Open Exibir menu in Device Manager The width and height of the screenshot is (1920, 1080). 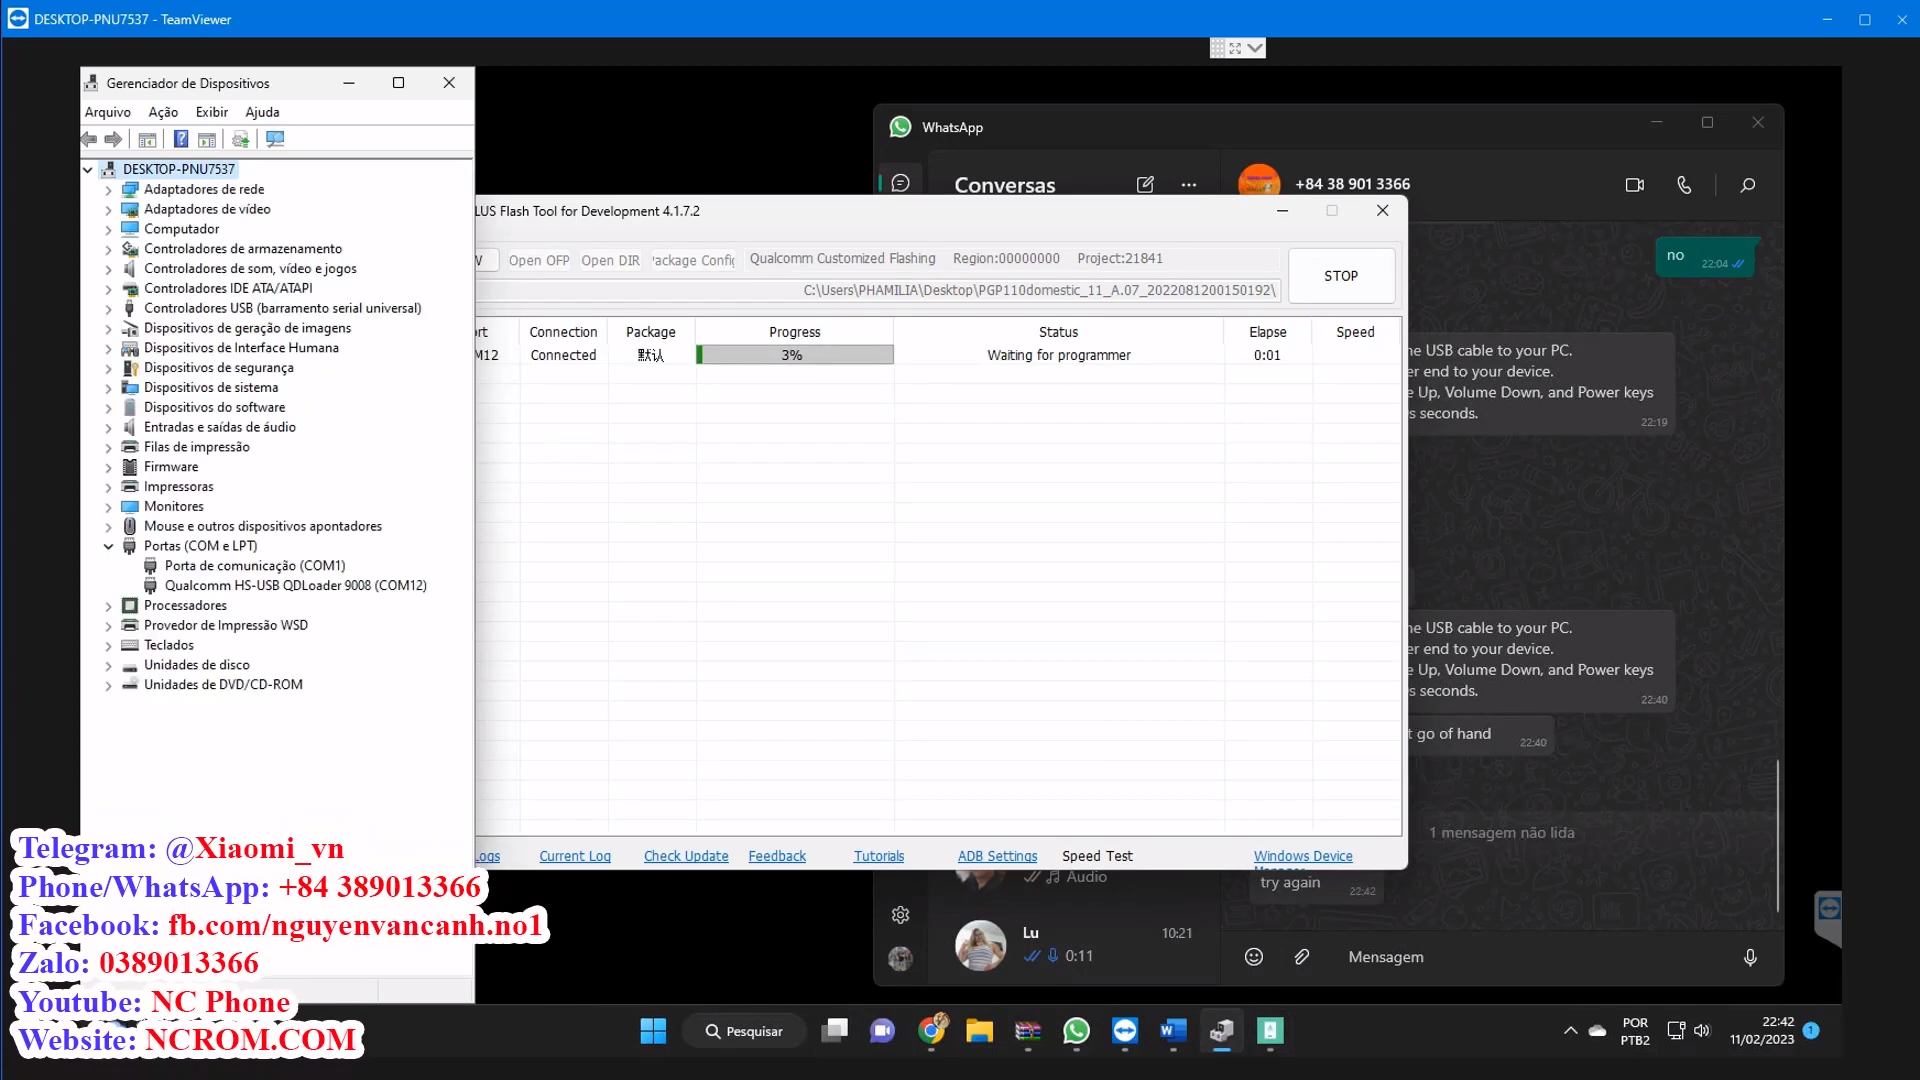[211, 112]
